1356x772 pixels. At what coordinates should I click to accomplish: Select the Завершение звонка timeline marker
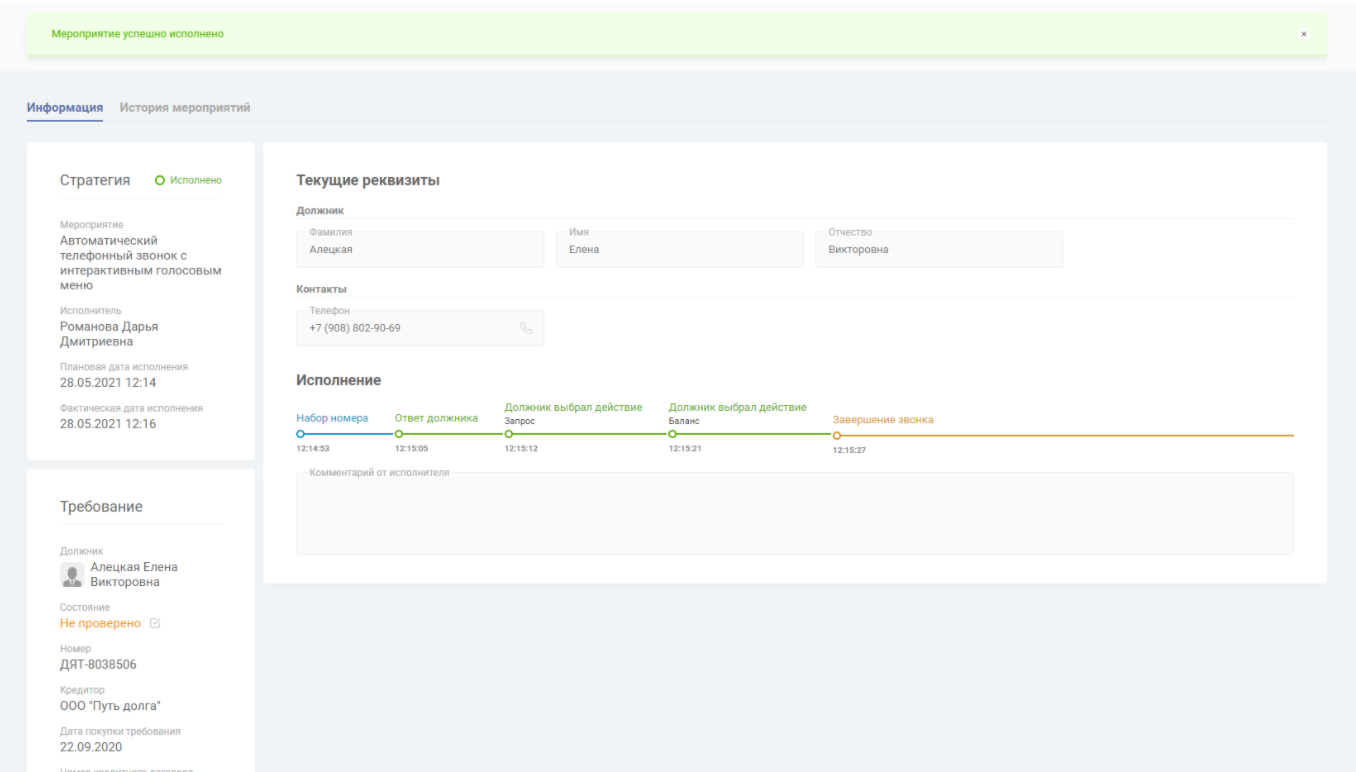837,436
